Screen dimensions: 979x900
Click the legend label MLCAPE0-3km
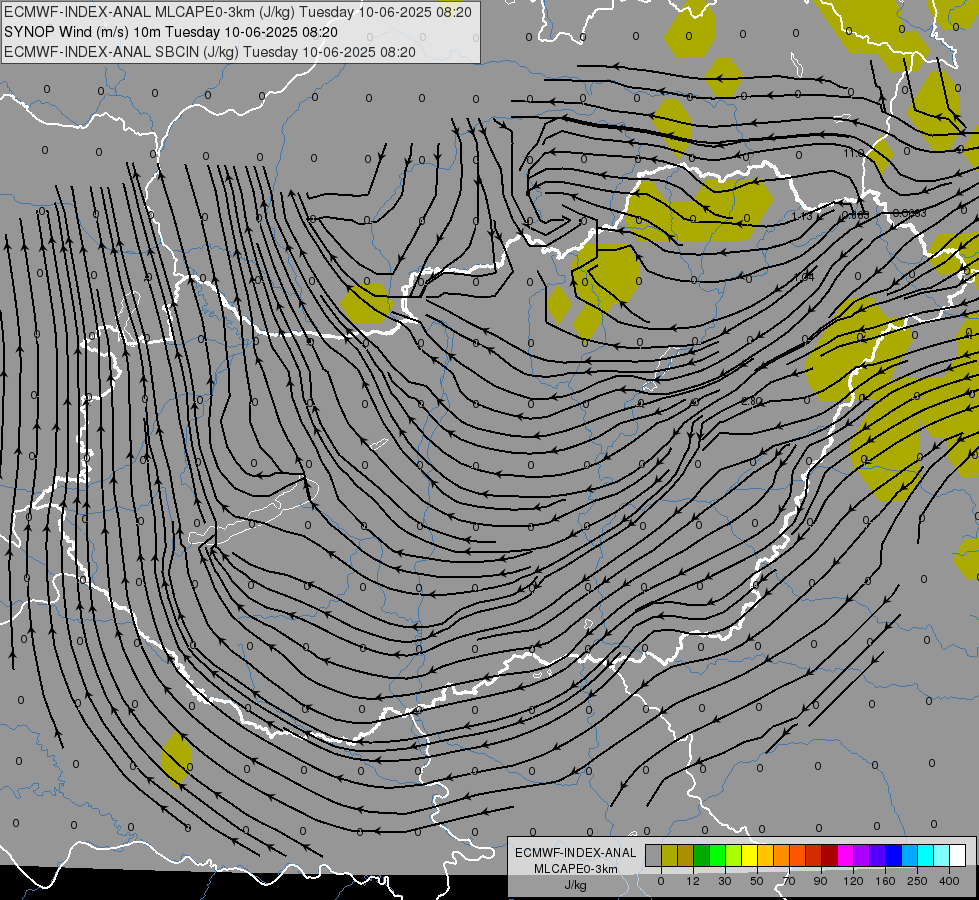click(x=576, y=869)
